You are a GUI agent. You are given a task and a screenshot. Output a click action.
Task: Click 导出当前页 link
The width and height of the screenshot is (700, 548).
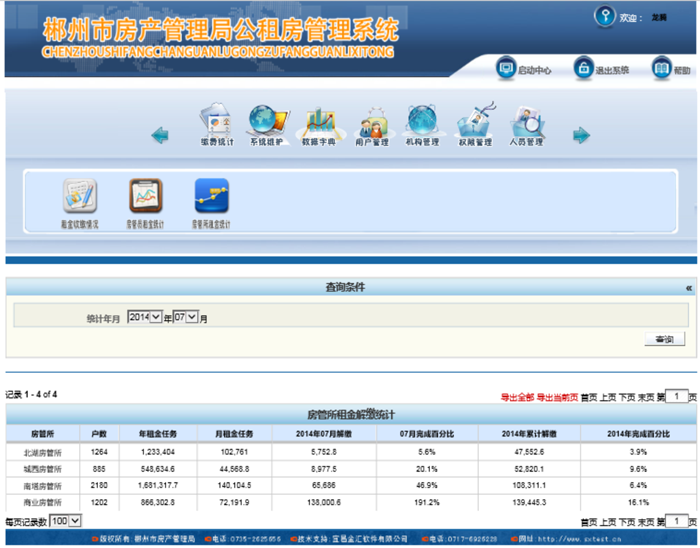558,397
